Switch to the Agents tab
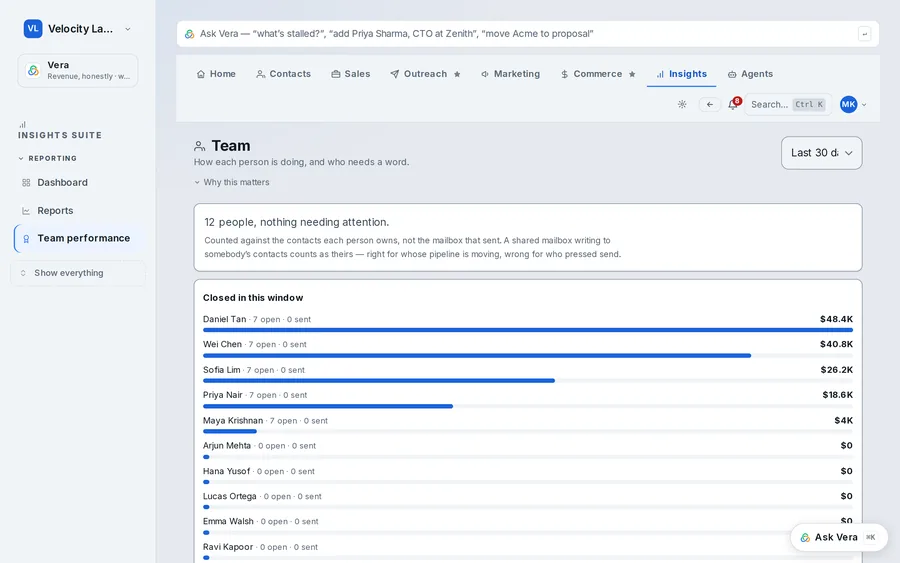This screenshot has height=563, width=900. pyautogui.click(x=750, y=74)
